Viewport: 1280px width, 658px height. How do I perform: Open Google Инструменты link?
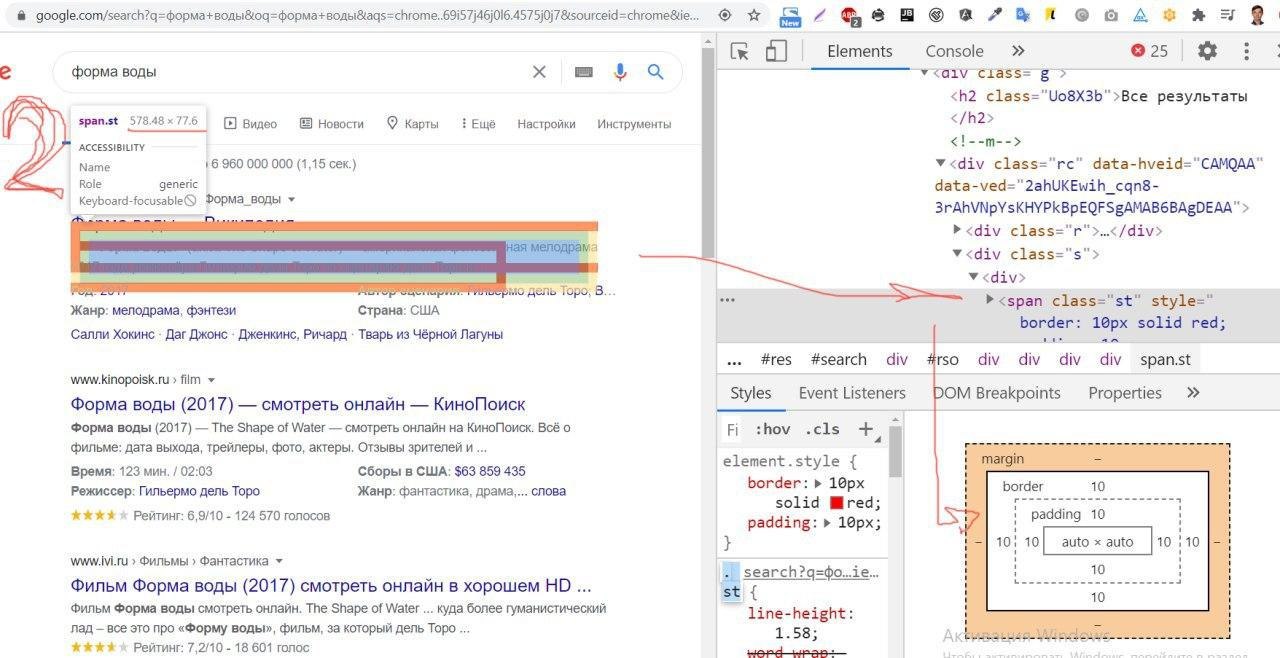tap(634, 124)
